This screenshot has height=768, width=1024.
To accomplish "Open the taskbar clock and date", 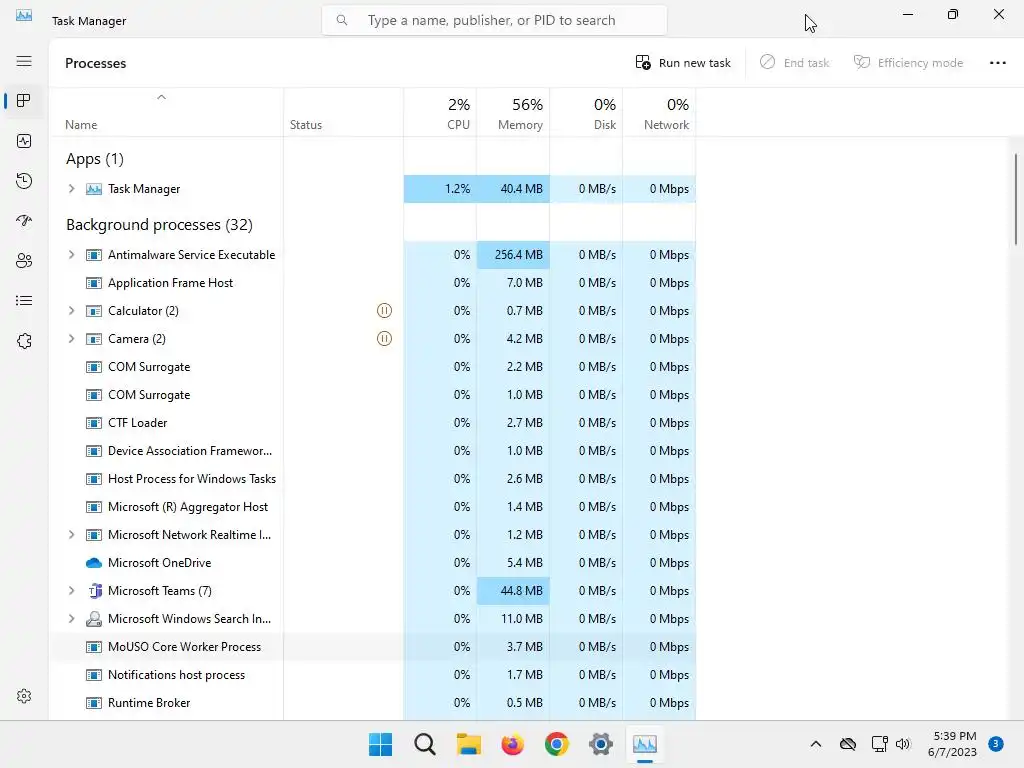I will [953, 744].
